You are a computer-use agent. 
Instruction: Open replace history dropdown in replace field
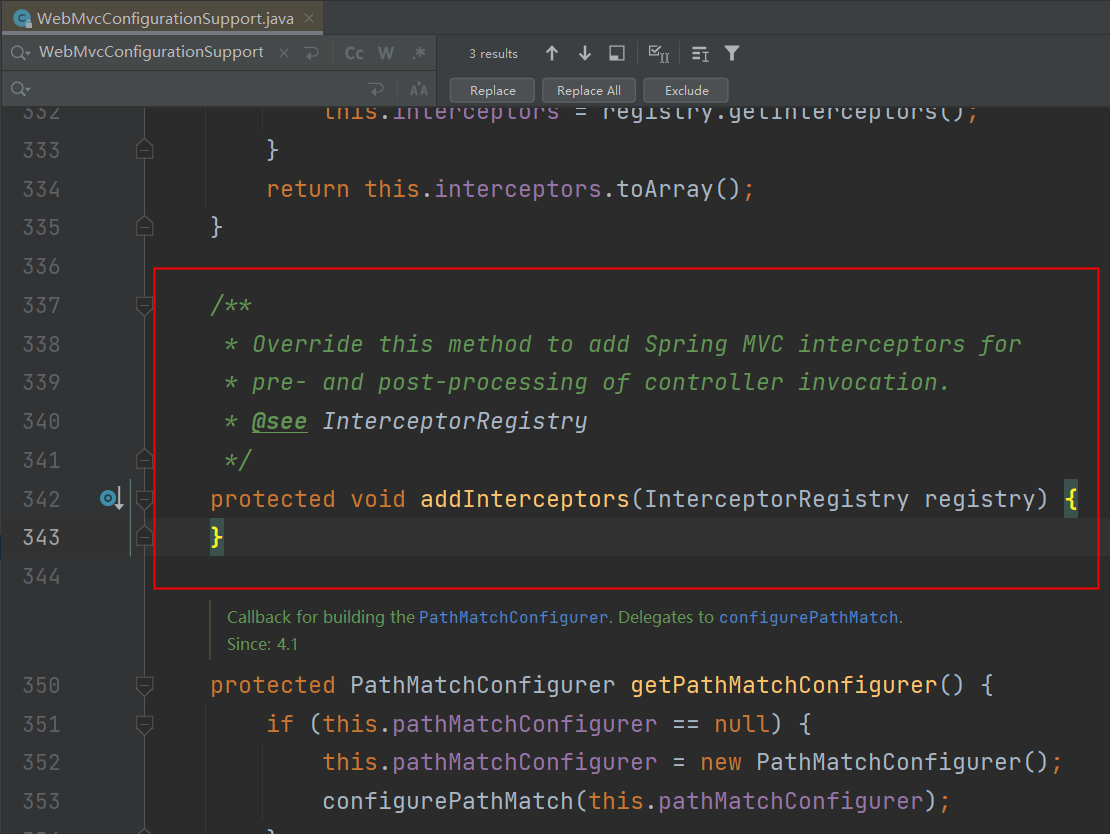pos(21,89)
